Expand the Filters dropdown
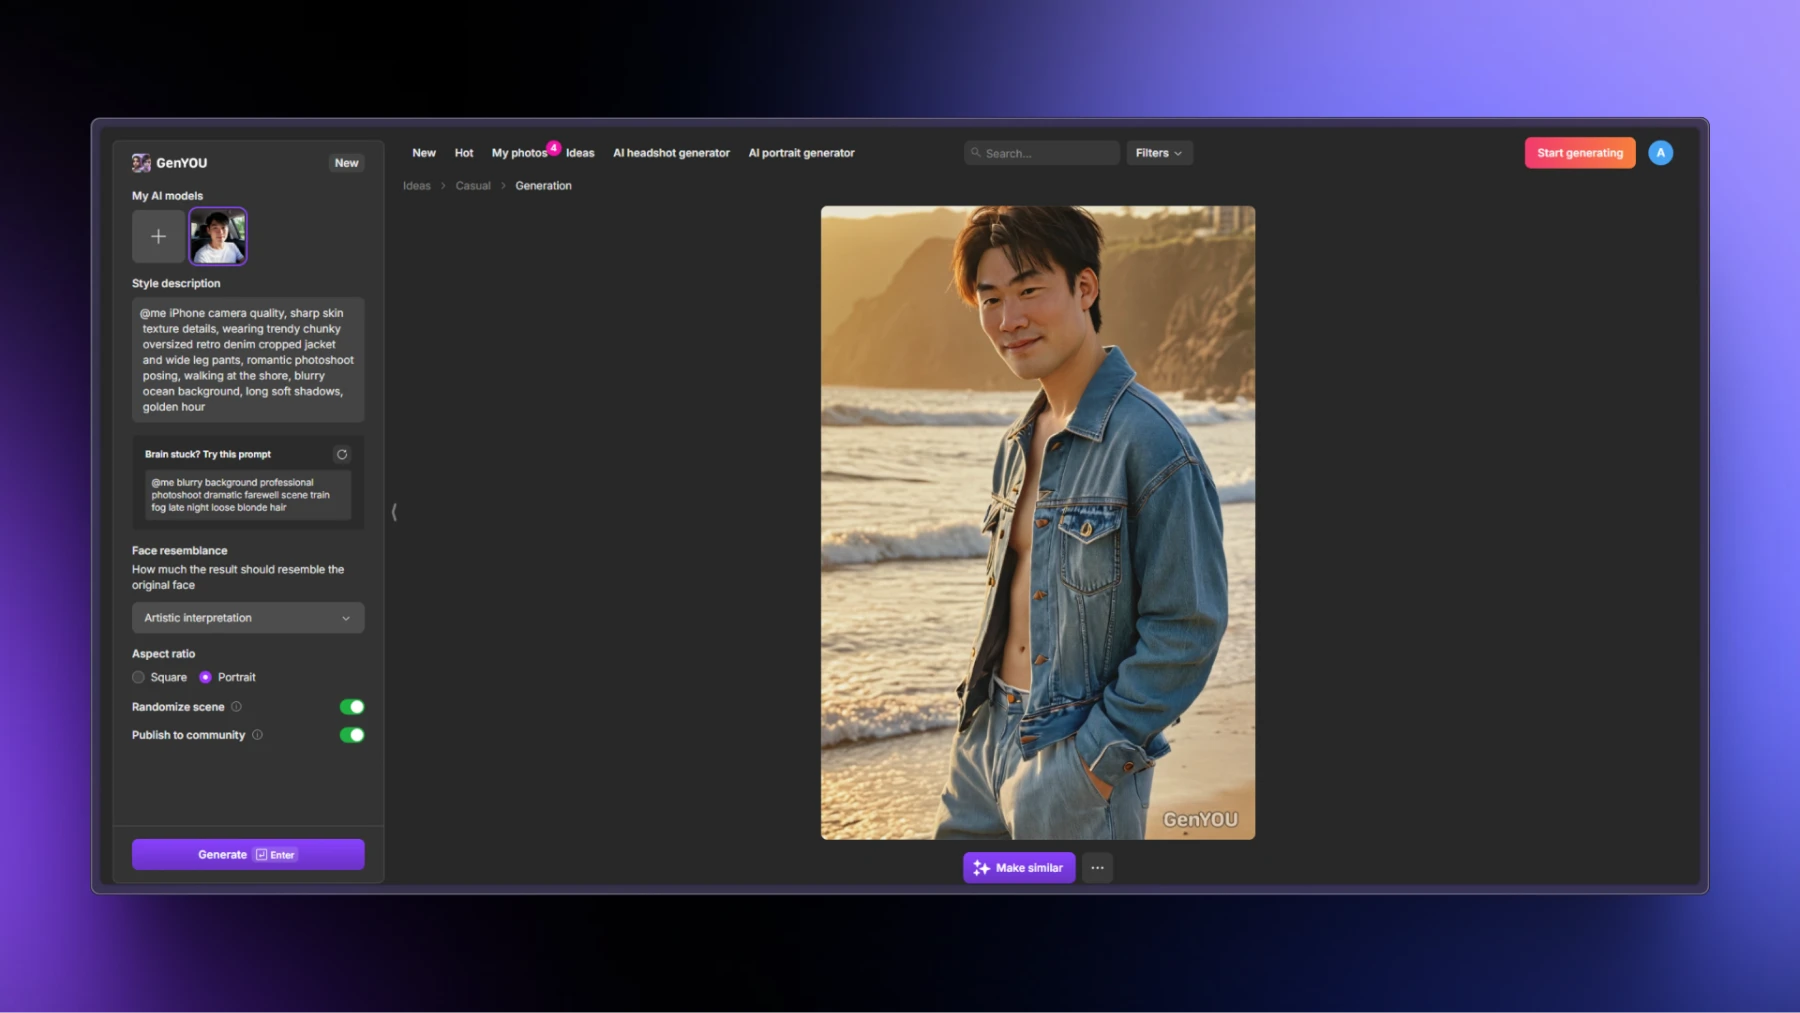Viewport: 1800px width, 1013px height. 1159,152
